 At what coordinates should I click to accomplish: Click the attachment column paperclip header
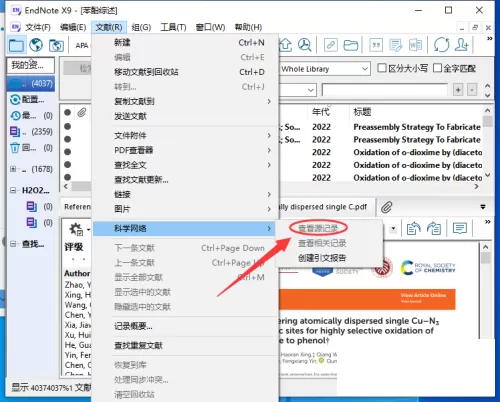pyautogui.click(x=82, y=112)
